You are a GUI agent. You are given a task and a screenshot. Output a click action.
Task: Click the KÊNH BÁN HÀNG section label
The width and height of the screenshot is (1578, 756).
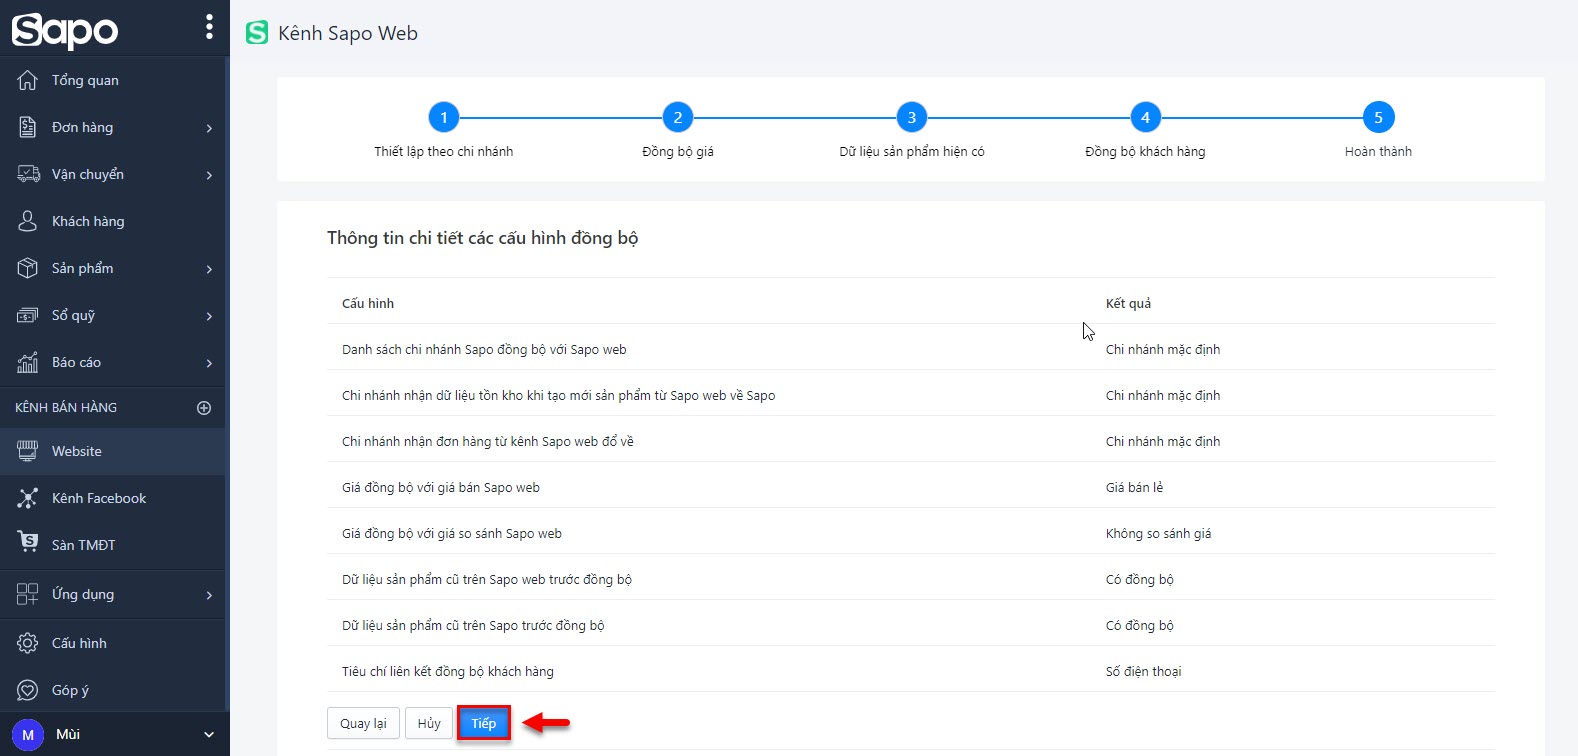click(x=66, y=408)
